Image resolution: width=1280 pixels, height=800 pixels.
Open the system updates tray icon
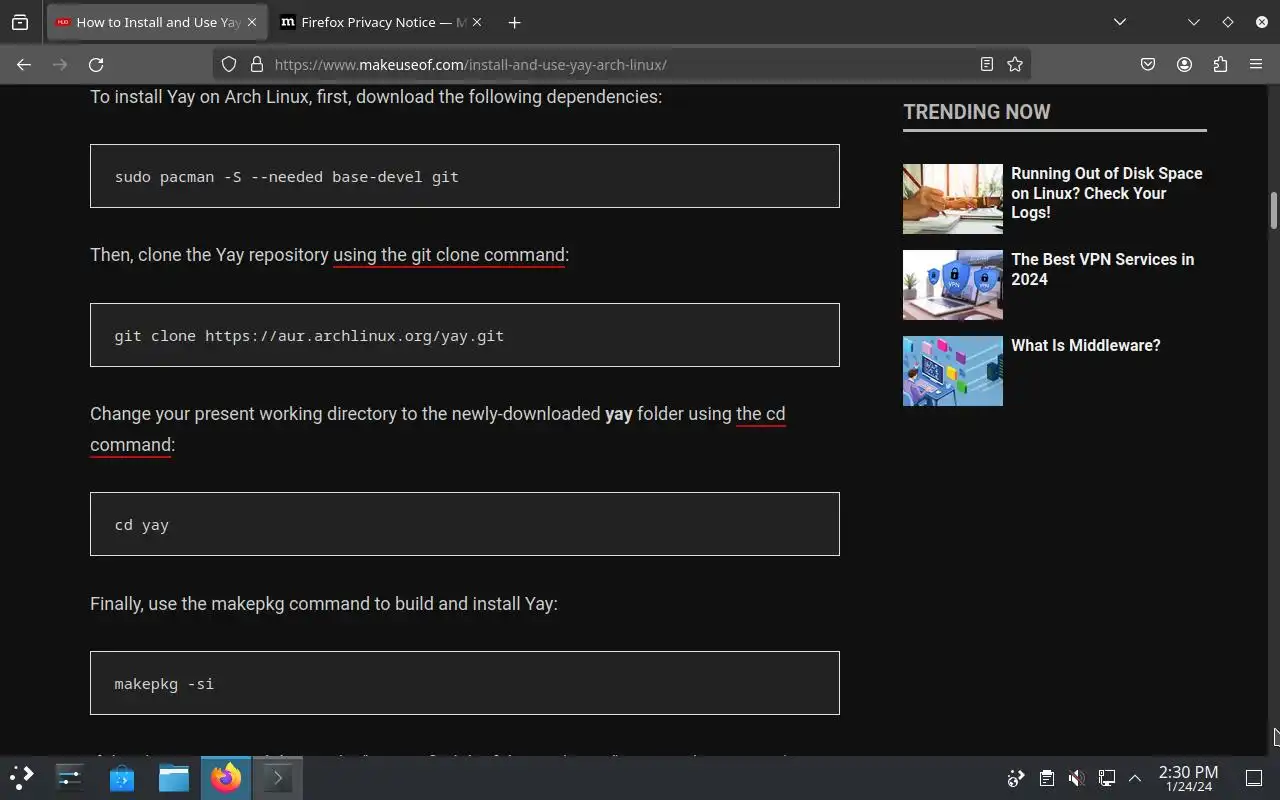point(1016,778)
